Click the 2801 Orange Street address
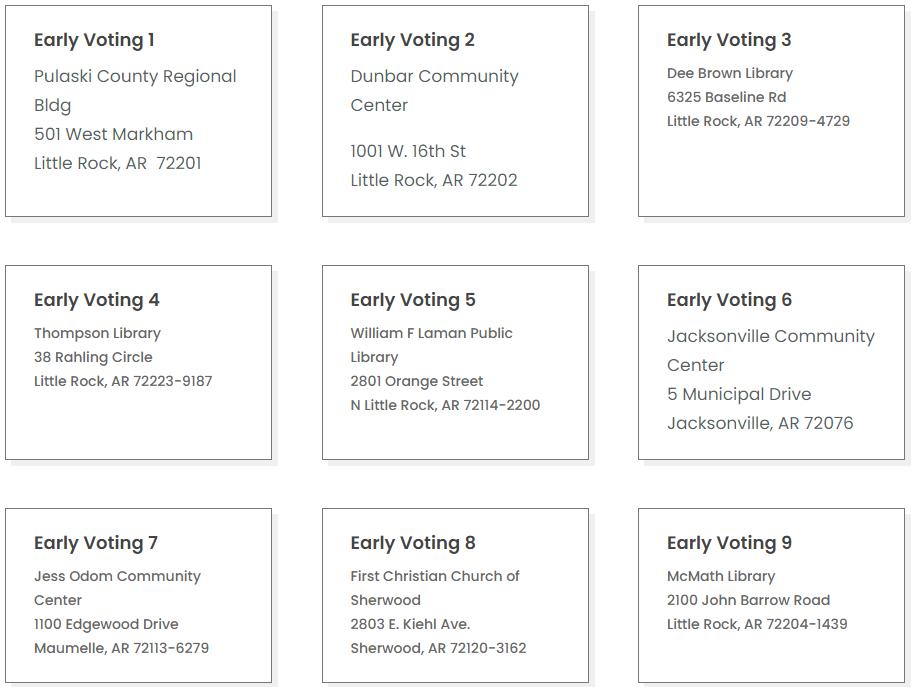The width and height of the screenshot is (911, 687). click(416, 381)
